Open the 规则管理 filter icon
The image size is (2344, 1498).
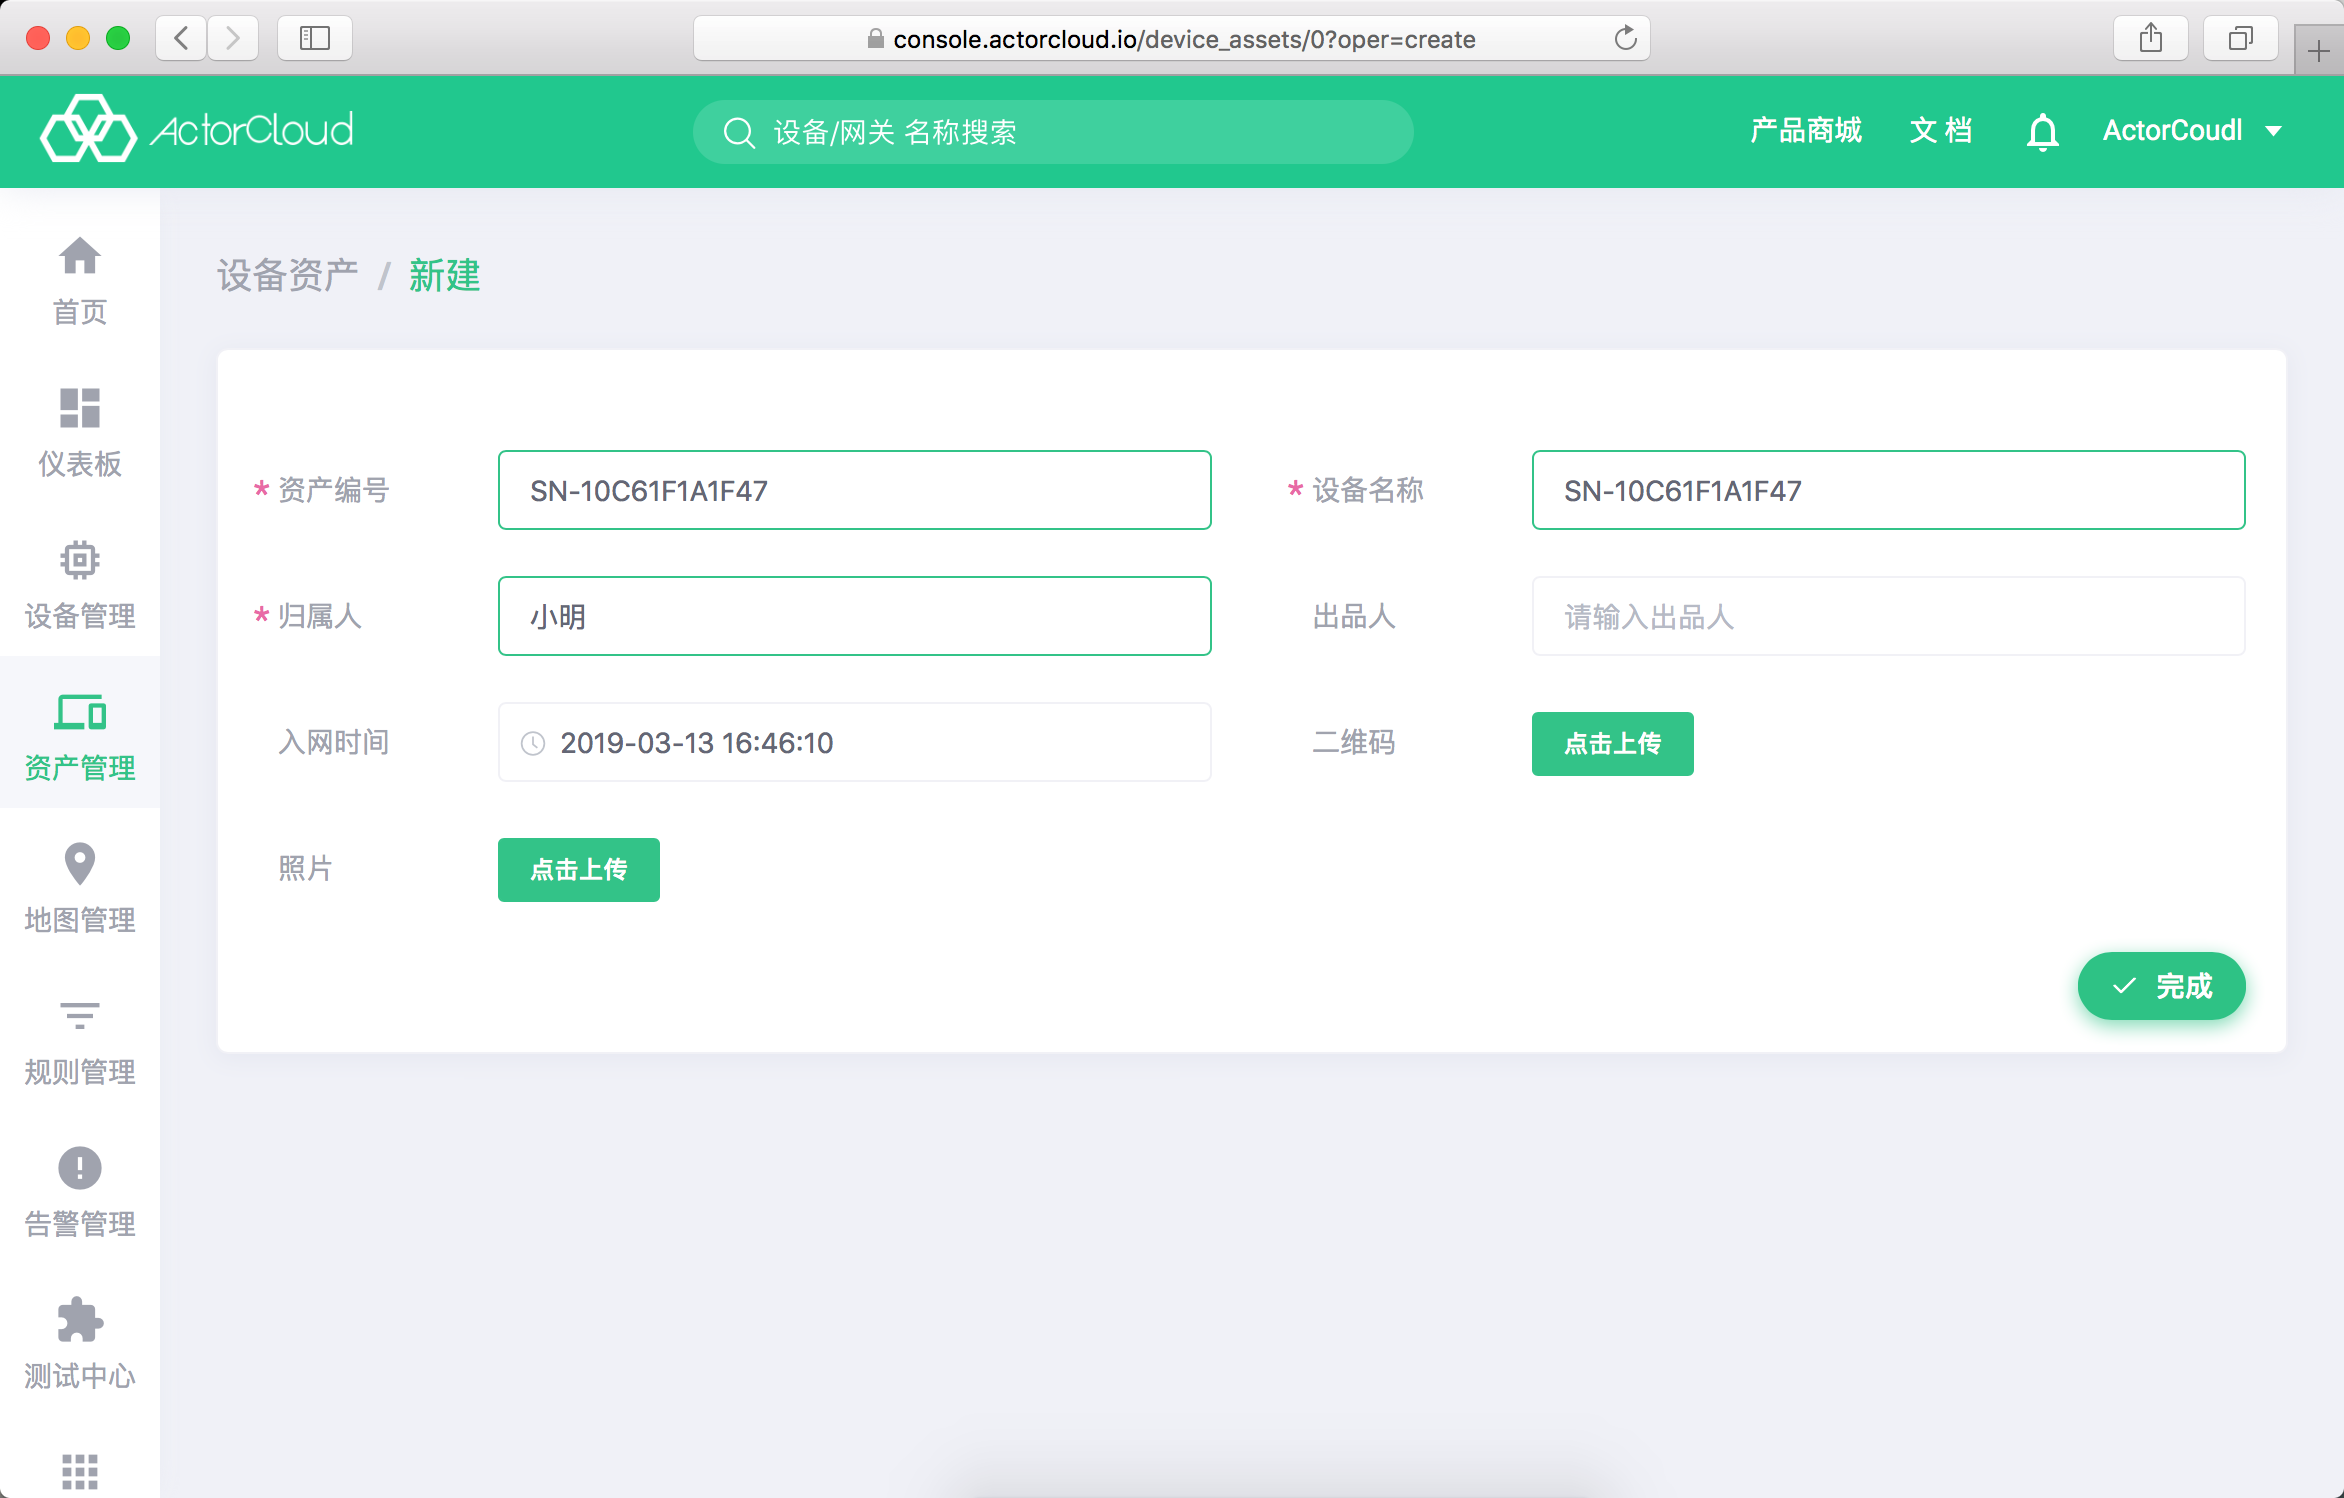click(x=80, y=1016)
